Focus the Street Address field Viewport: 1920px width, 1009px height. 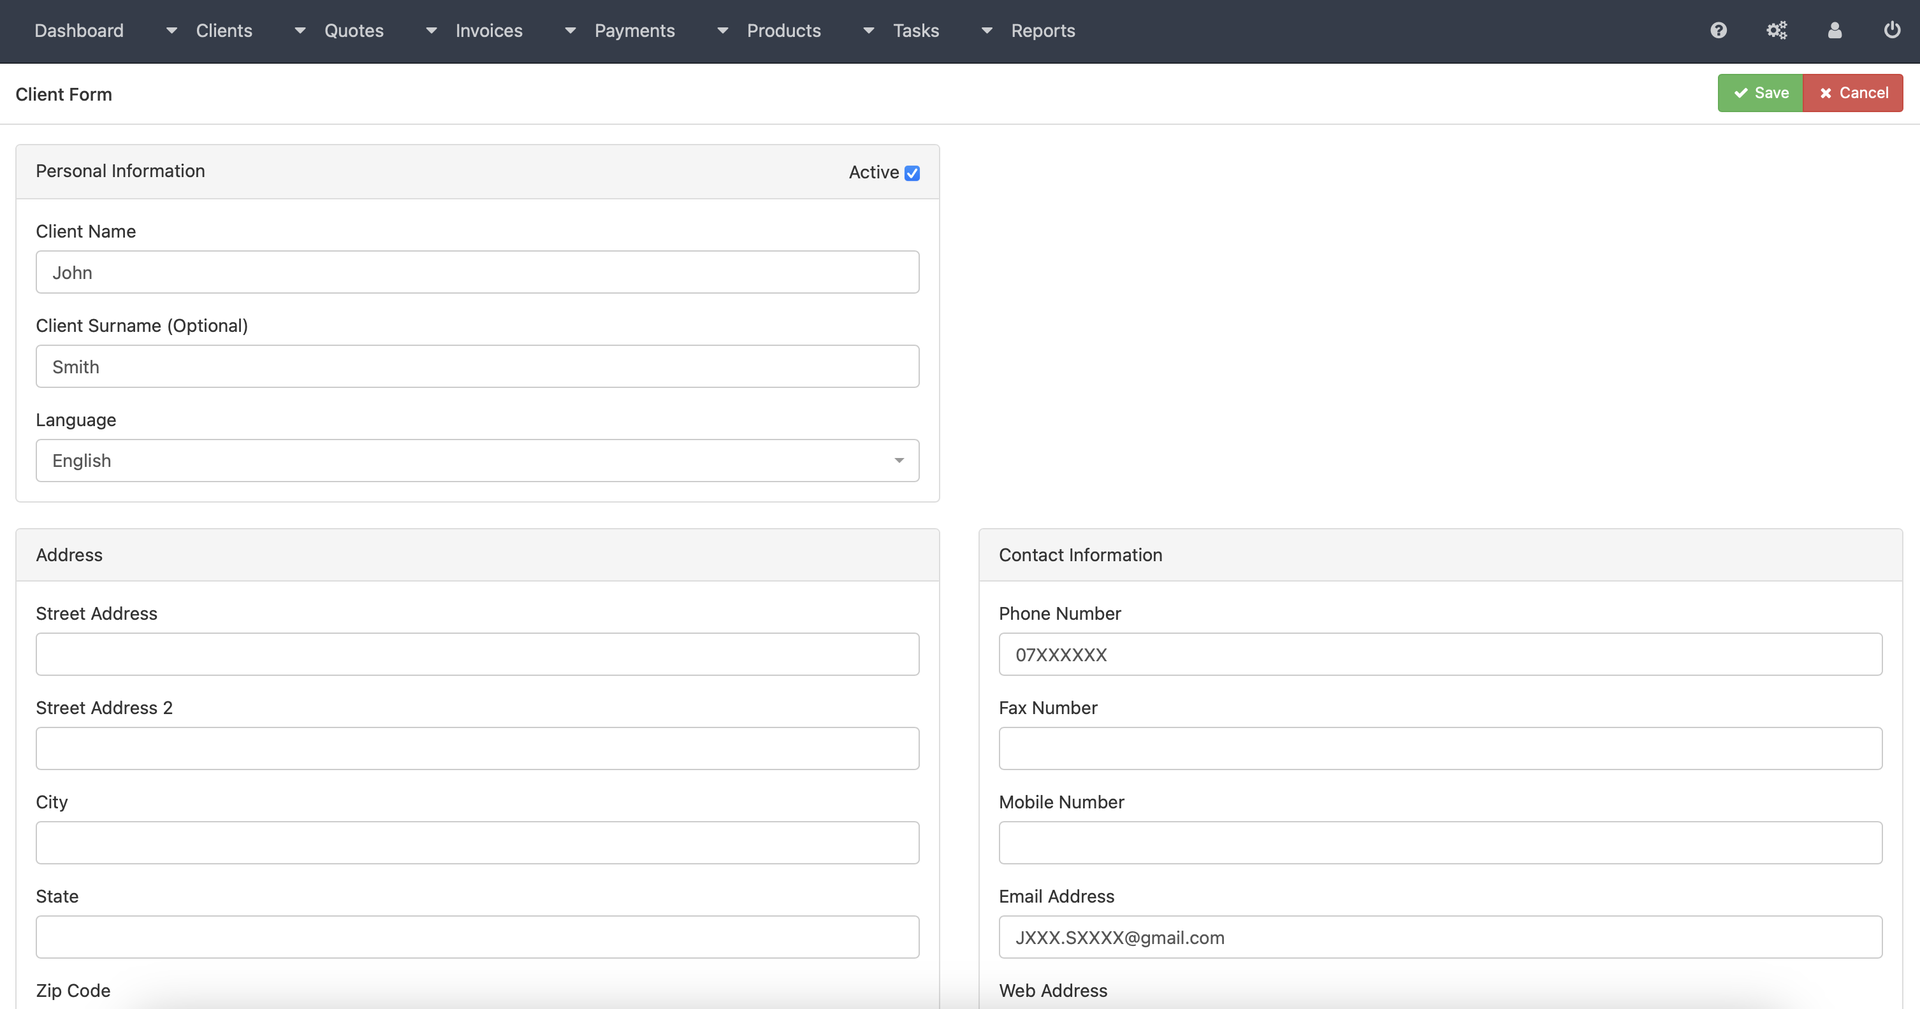[477, 654]
